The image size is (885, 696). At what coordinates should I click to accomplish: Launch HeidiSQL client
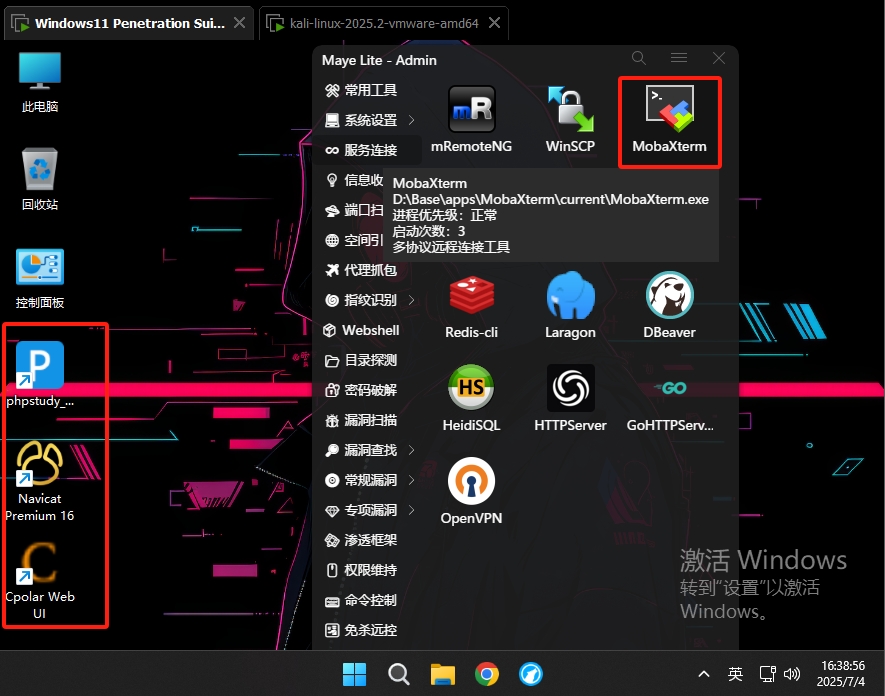pyautogui.click(x=471, y=399)
